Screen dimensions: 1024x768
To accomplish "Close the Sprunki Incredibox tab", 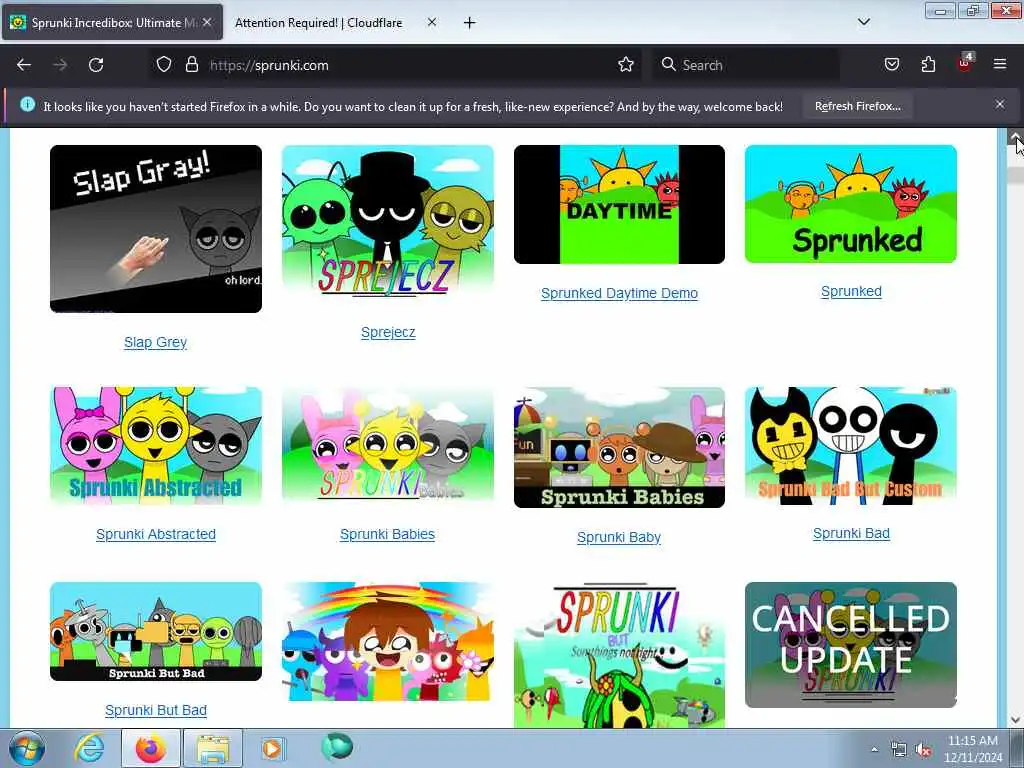I will click(x=207, y=22).
